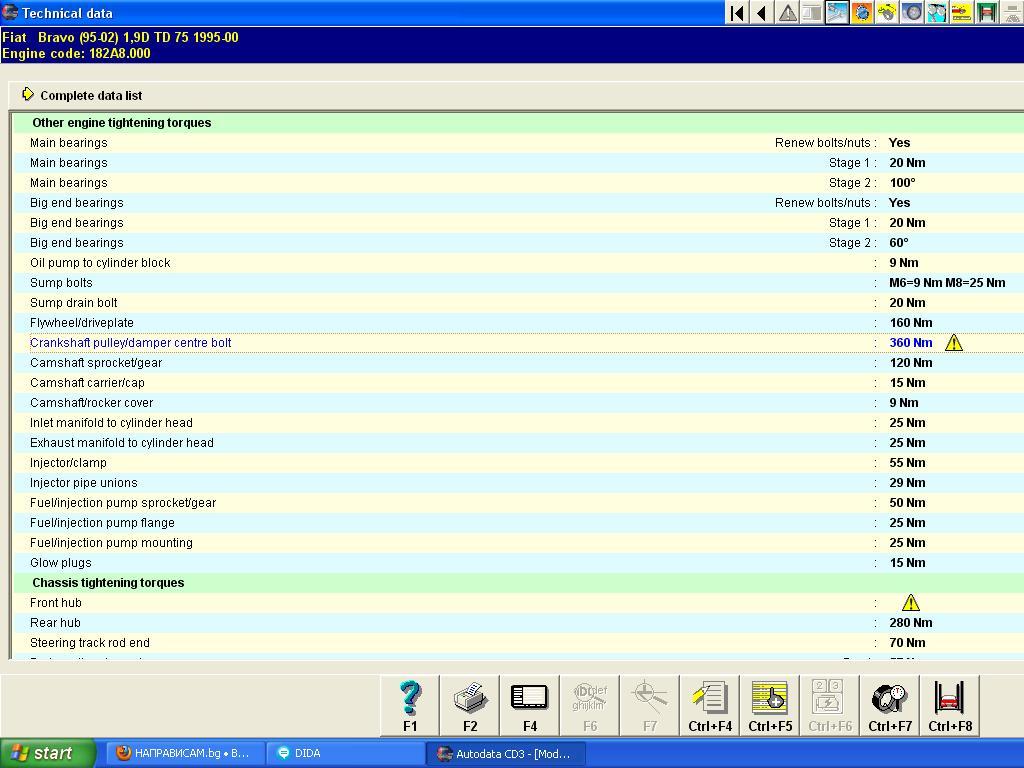The width and height of the screenshot is (1024, 768).
Task: Open the Ctrl+F8 car lift button
Action: click(x=950, y=705)
